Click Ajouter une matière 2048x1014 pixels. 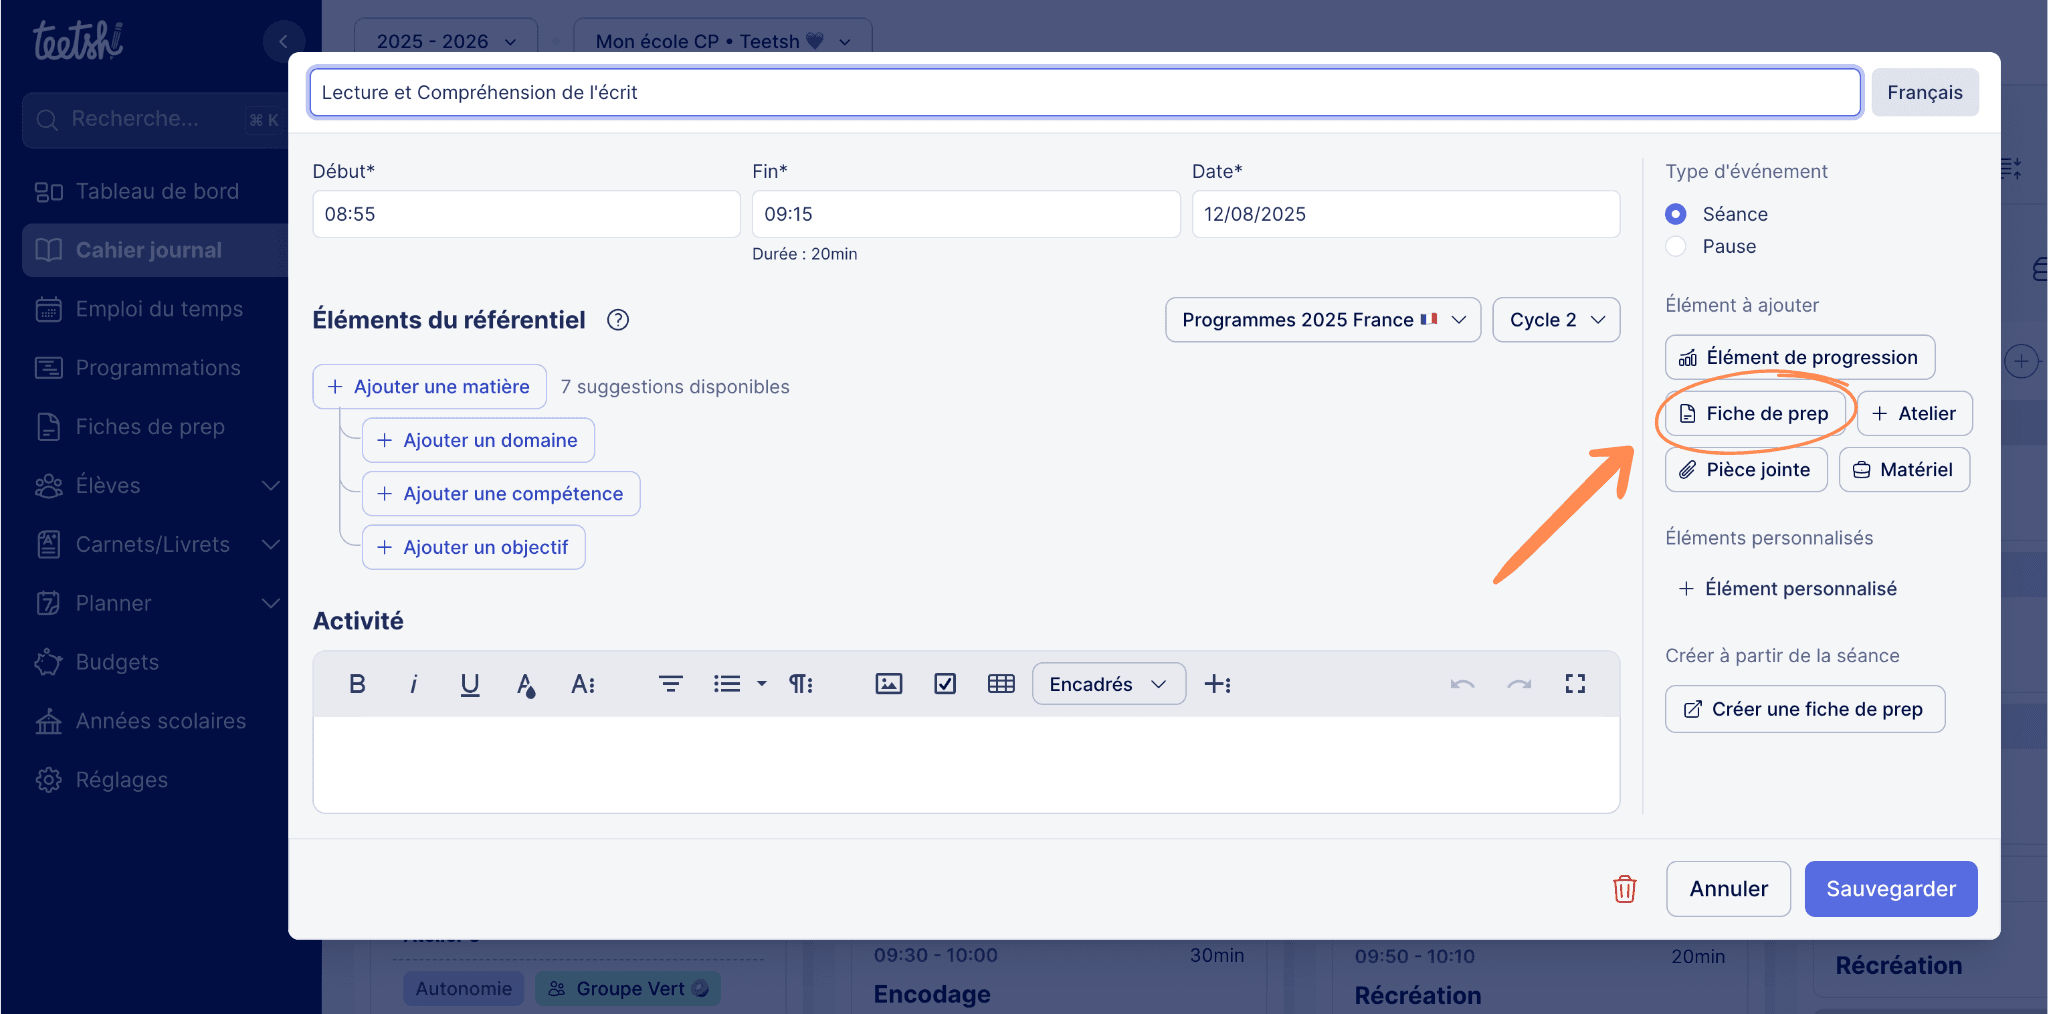(x=429, y=387)
